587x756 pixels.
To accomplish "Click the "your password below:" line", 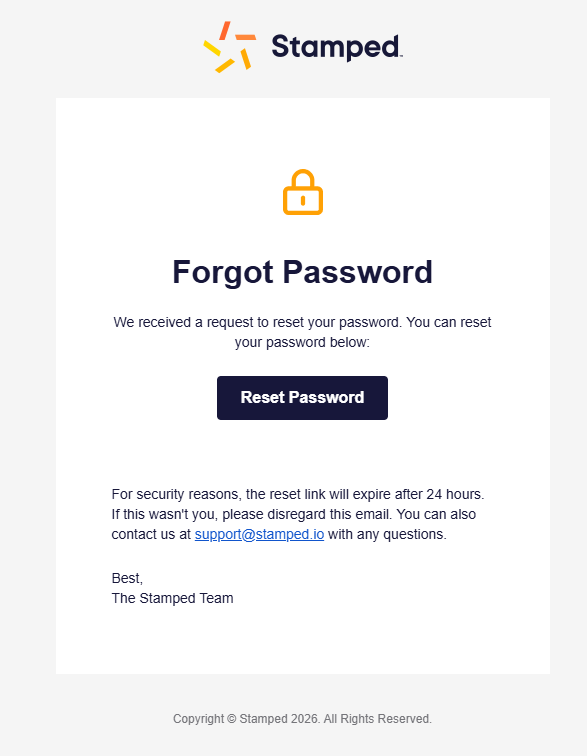I will pyautogui.click(x=302, y=342).
